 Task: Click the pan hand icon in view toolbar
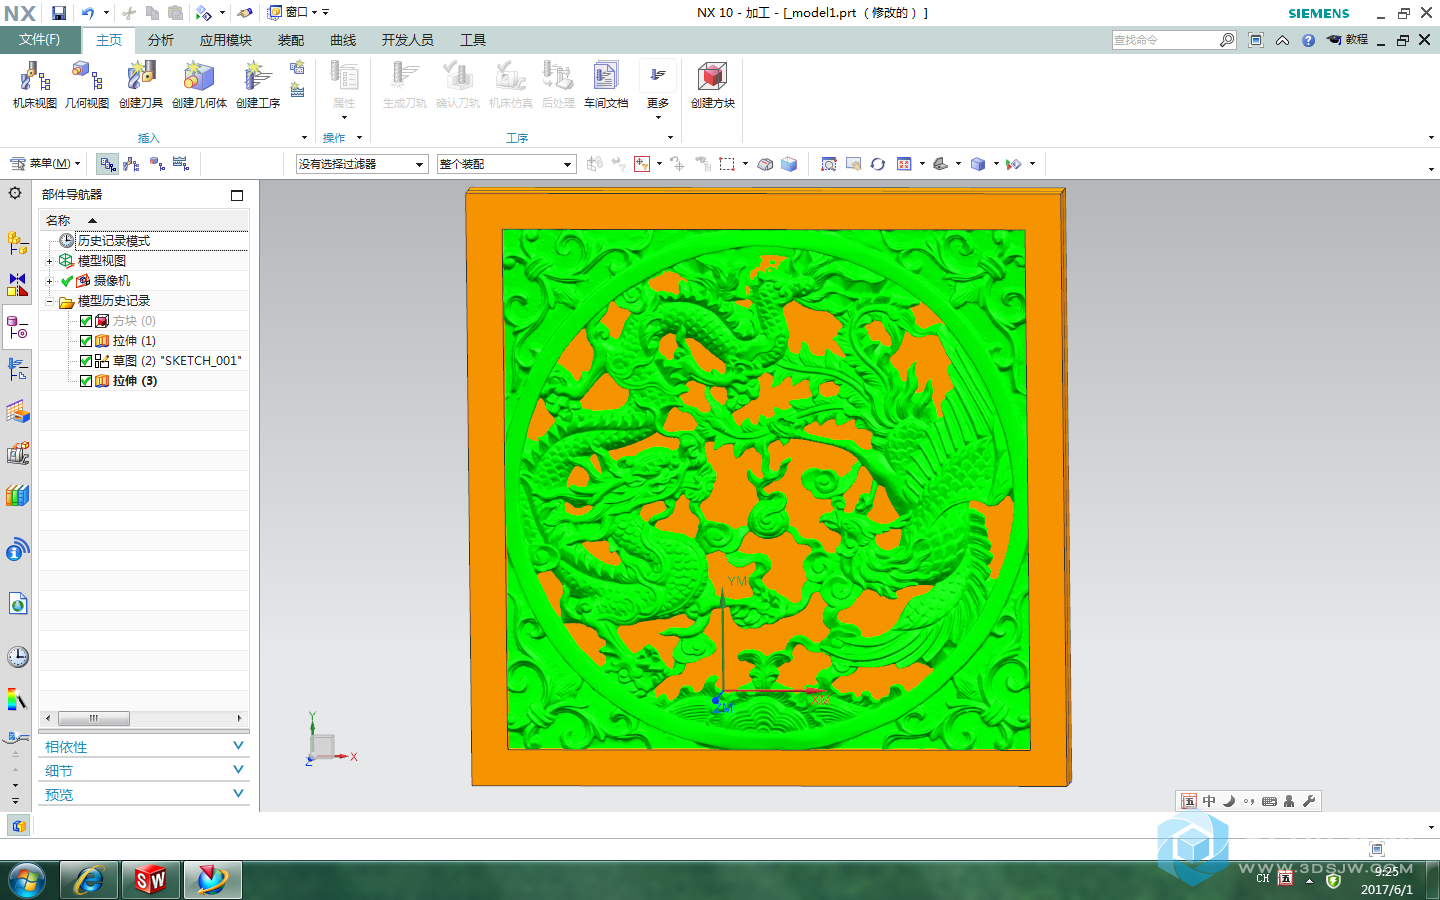coord(853,164)
